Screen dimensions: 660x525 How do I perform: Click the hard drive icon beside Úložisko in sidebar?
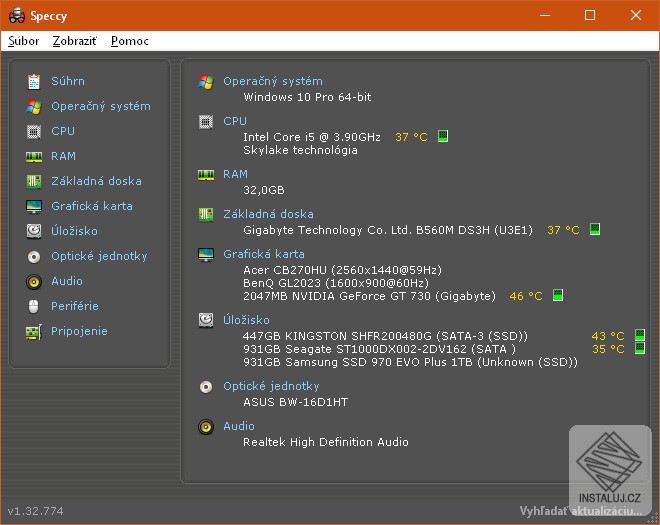tap(34, 231)
